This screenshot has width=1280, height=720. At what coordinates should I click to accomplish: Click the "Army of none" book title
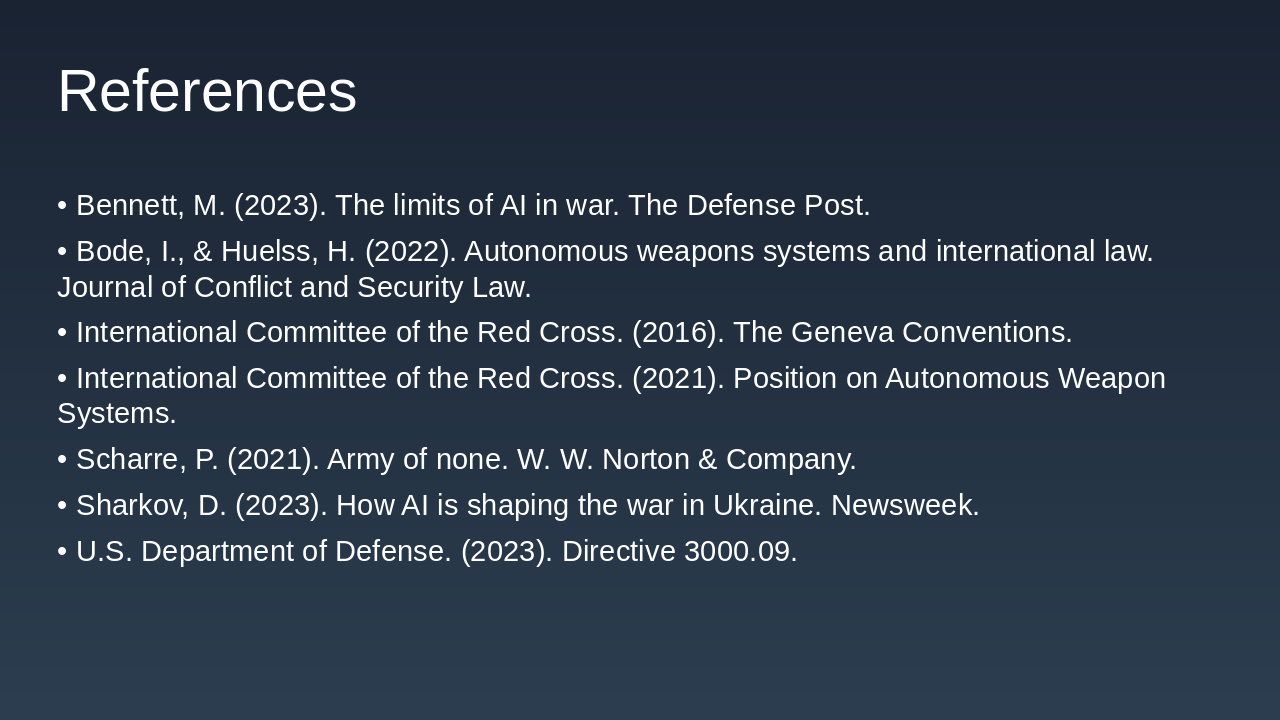coord(417,459)
